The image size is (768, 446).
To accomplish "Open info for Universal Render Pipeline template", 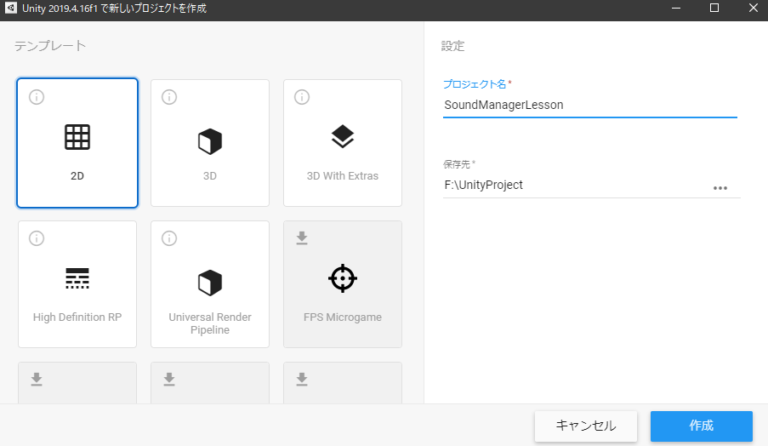I will tap(169, 238).
